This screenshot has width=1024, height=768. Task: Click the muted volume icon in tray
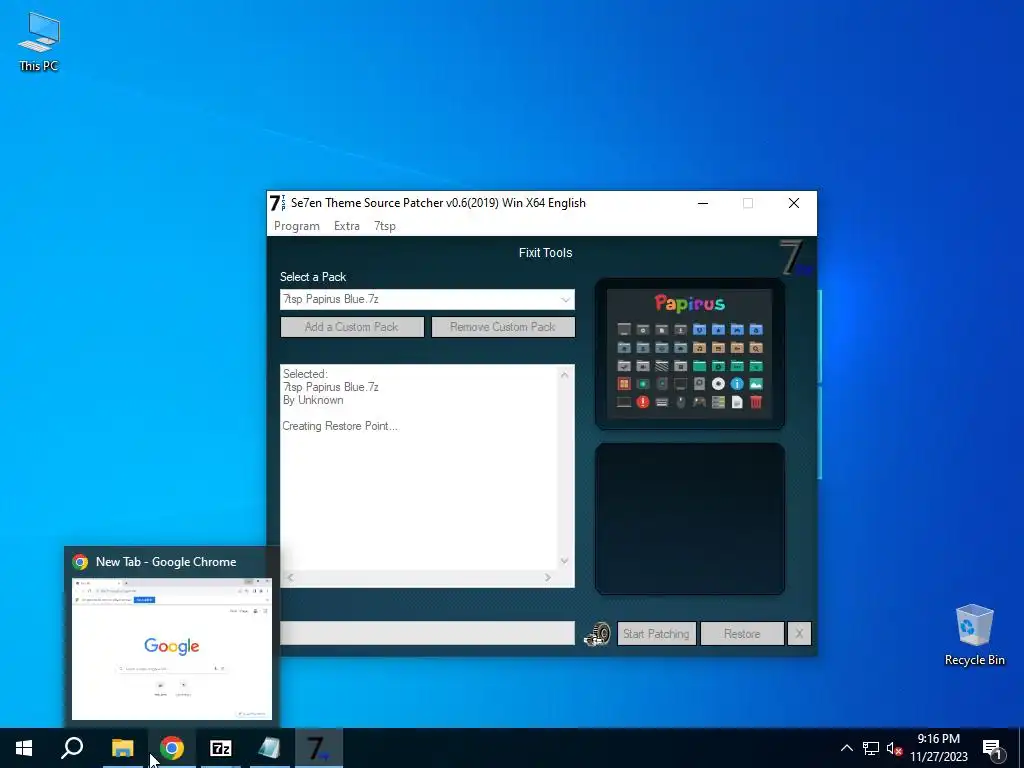(894, 748)
